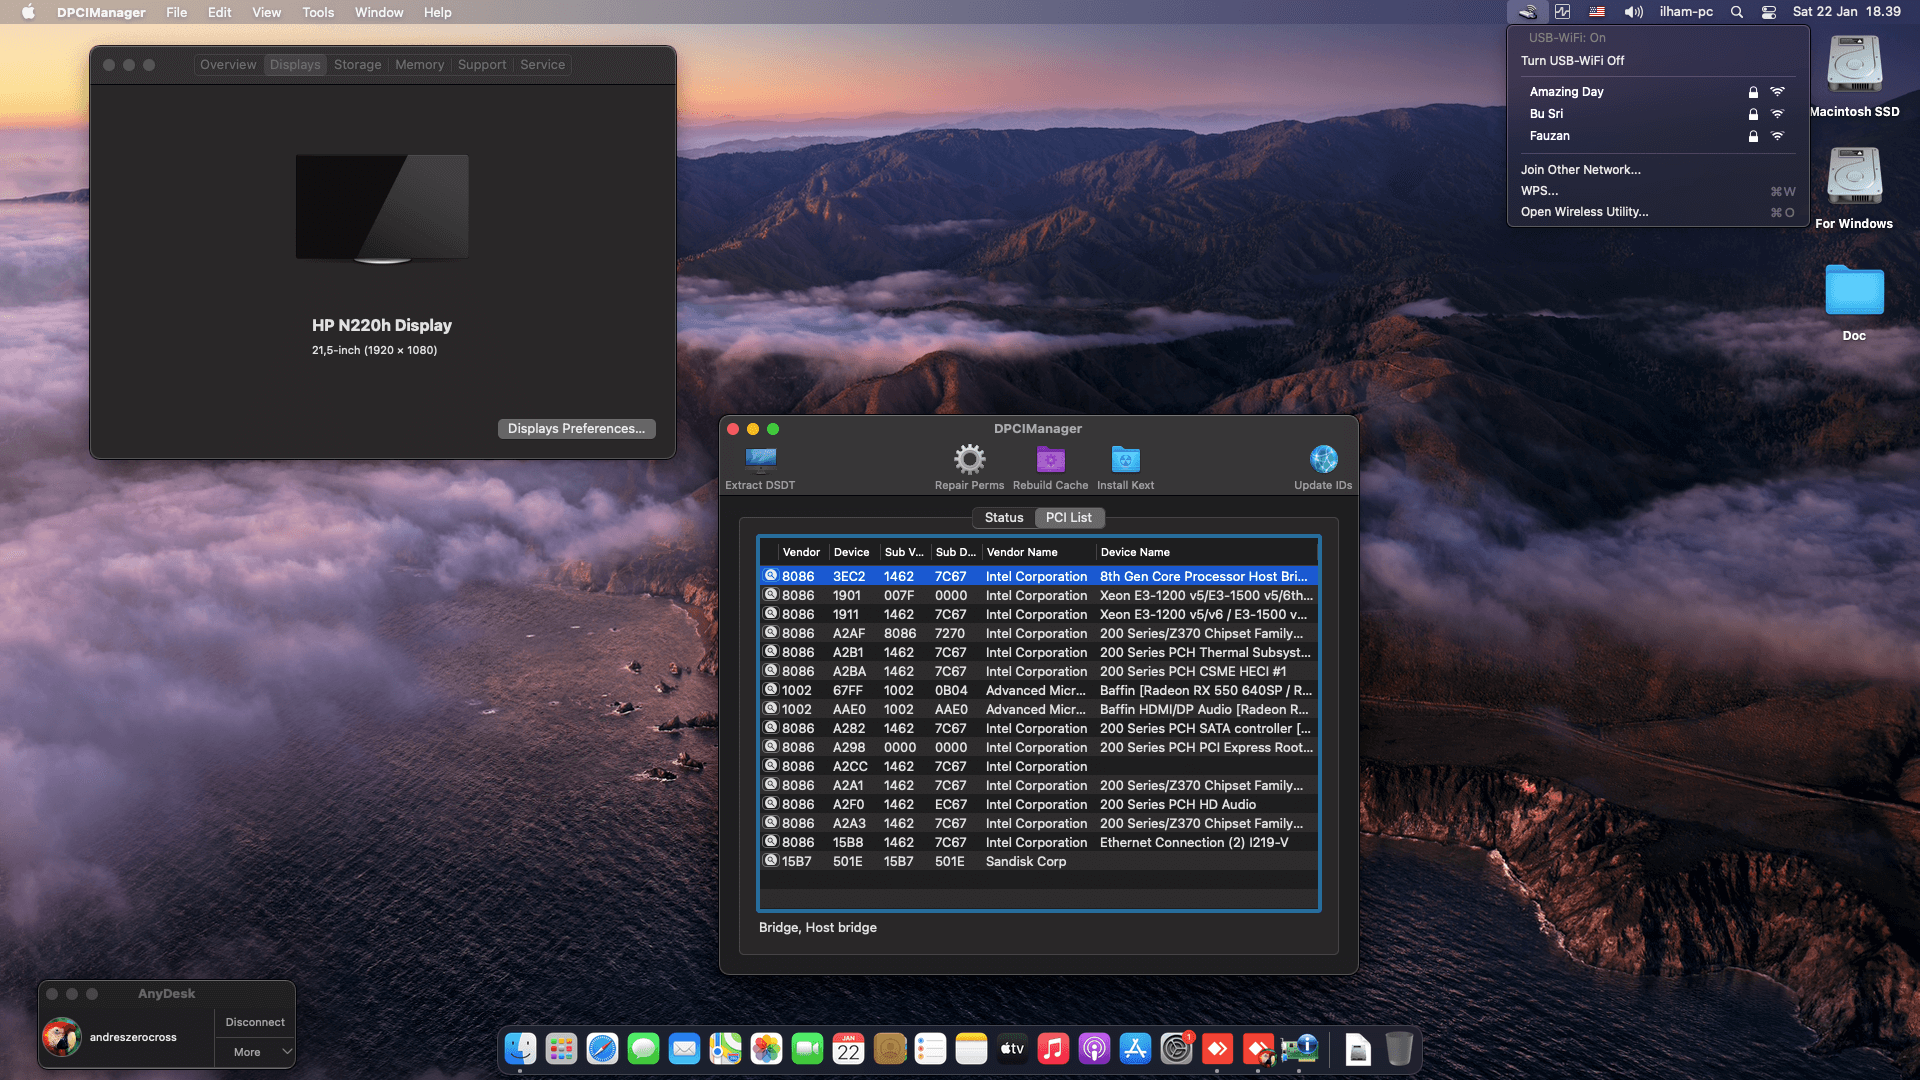The height and width of the screenshot is (1080, 1920).
Task: Open Control Center in menu bar
Action: pos(1768,12)
